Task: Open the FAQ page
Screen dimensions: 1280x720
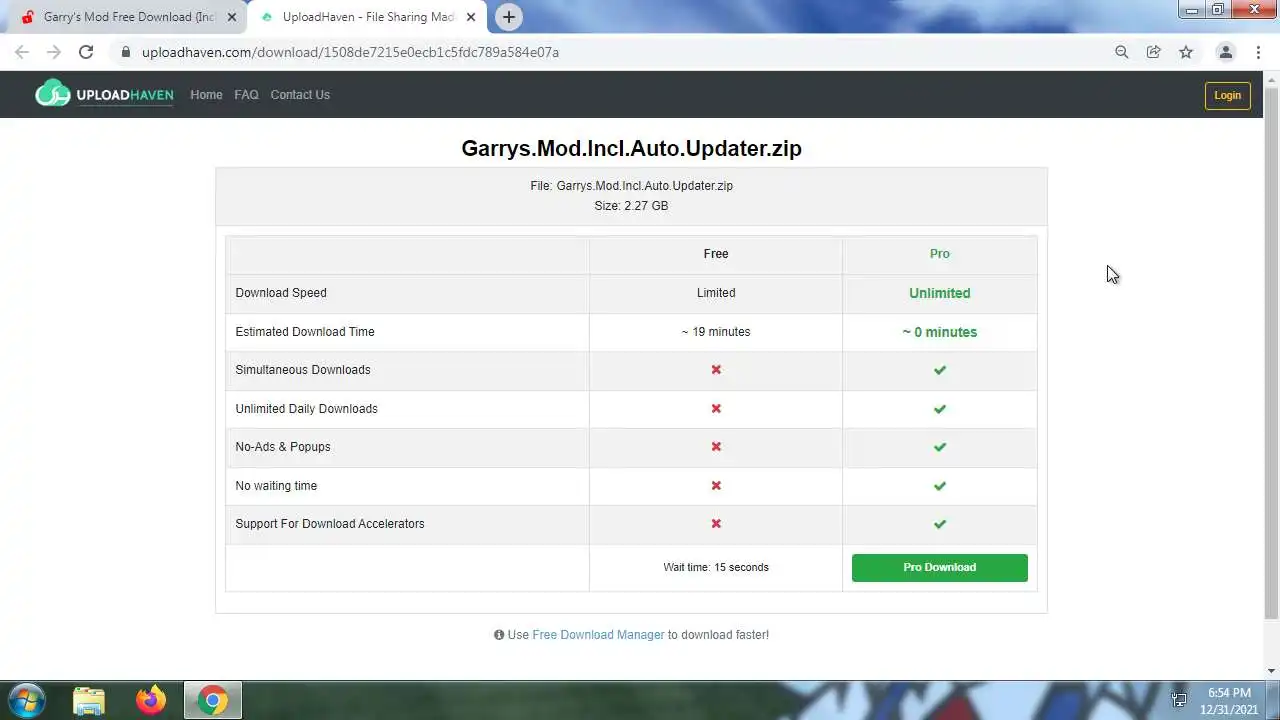Action: [246, 95]
